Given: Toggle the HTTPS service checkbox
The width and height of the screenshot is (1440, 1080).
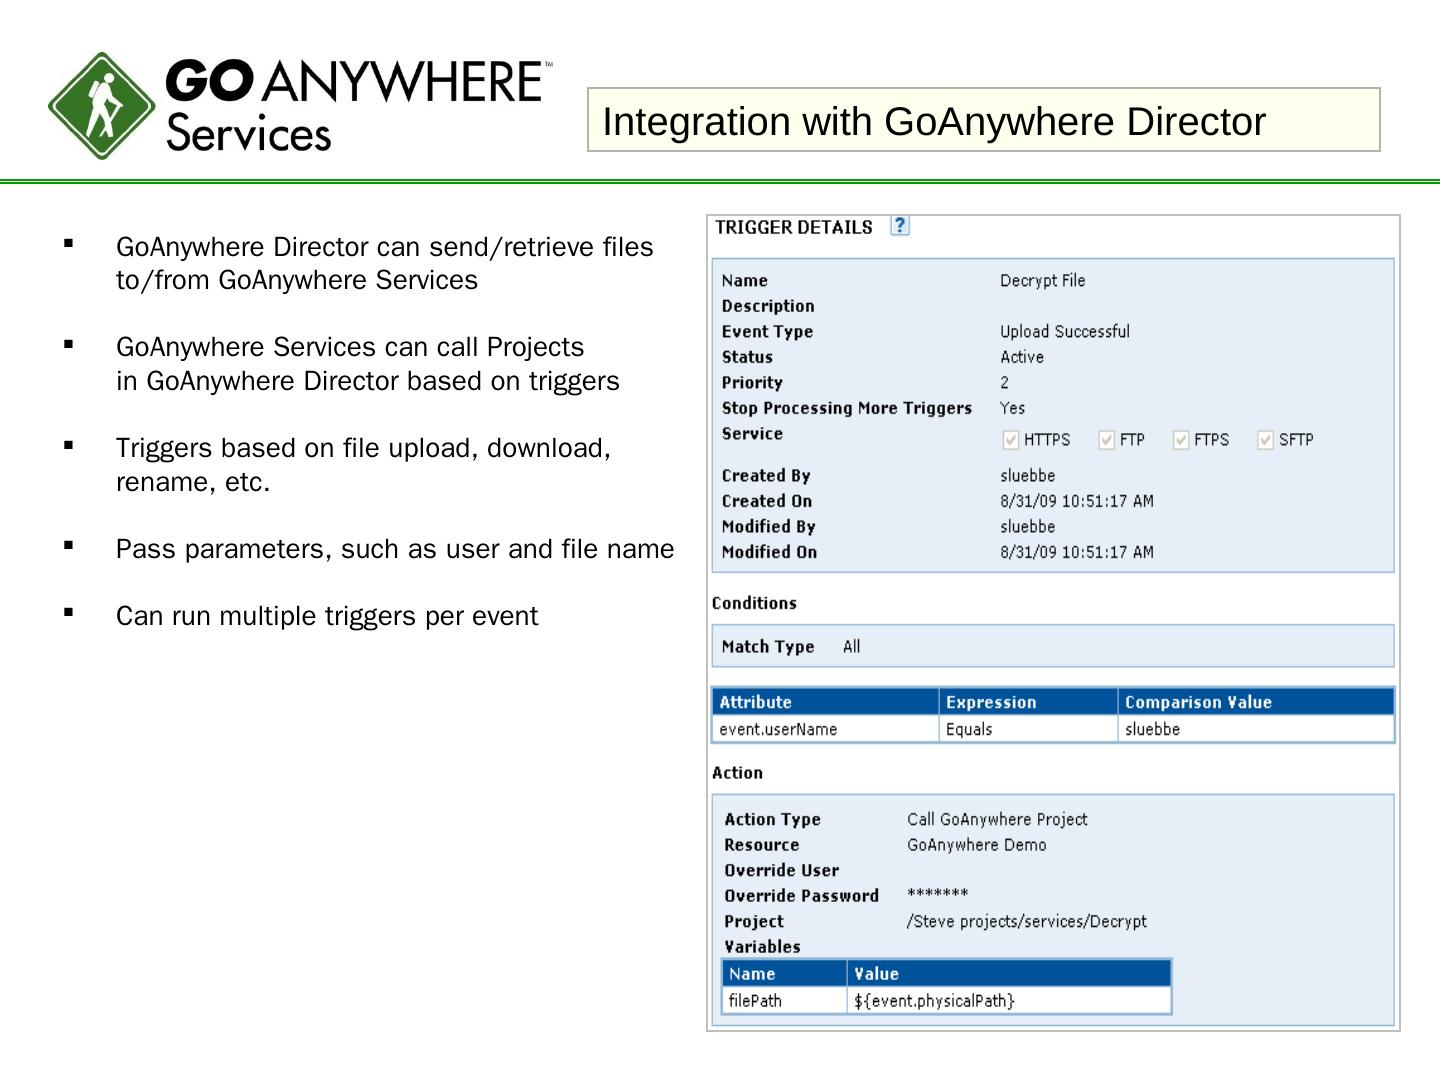Looking at the screenshot, I should (x=1011, y=440).
